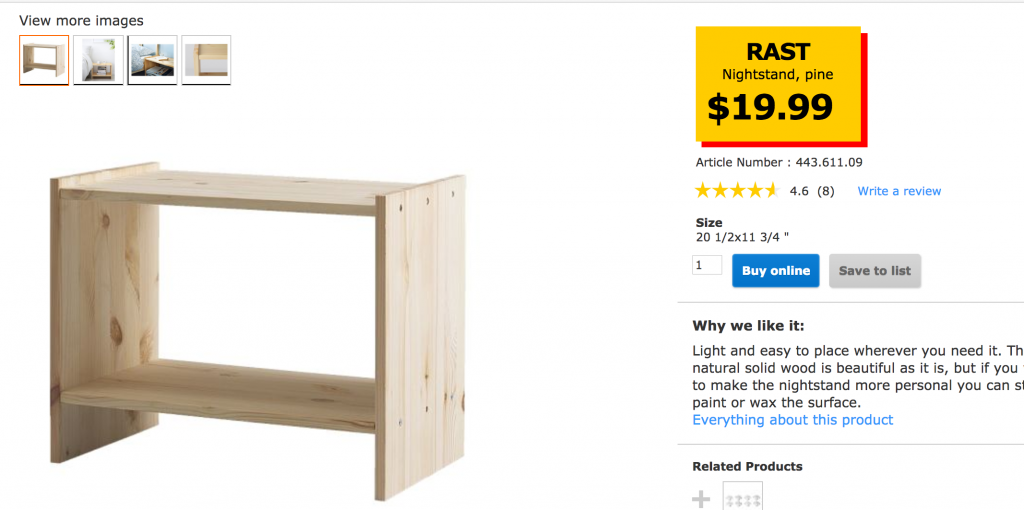Click the RAST product name on price tag
The height and width of the screenshot is (510, 1024).
point(778,53)
